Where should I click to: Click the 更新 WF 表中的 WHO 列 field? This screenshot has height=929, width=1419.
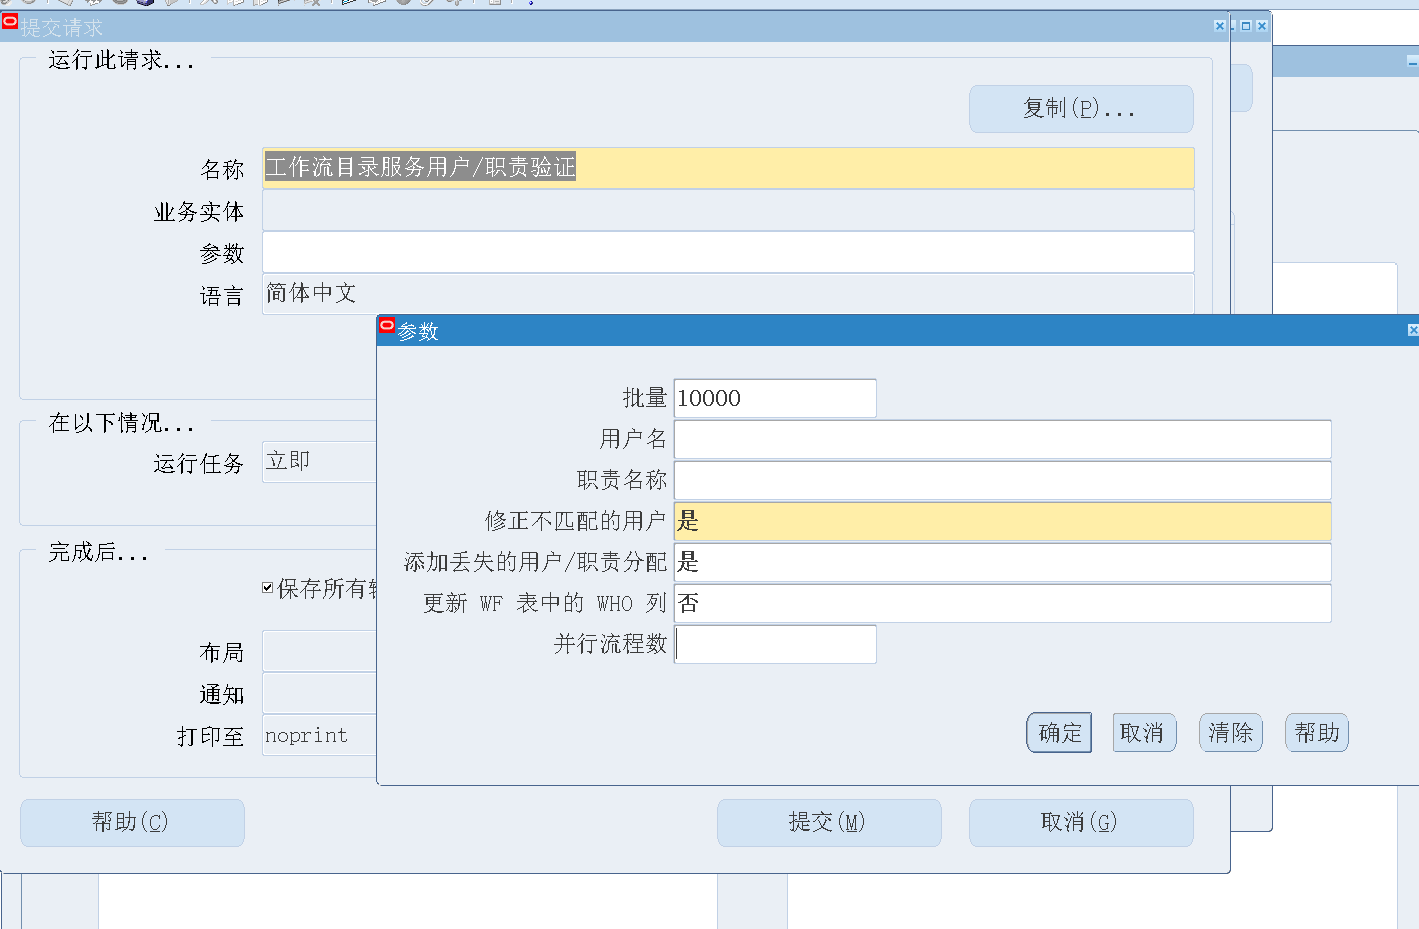pyautogui.click(x=1002, y=603)
